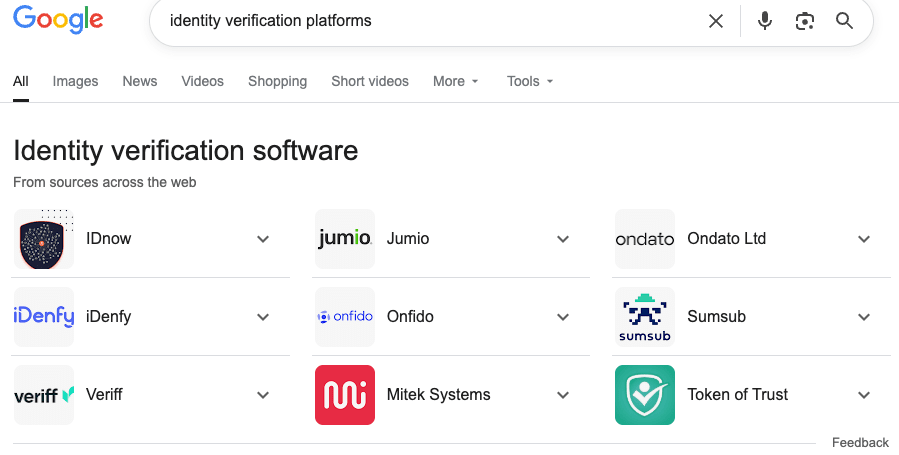The image size is (899, 455).
Task: Click the IDnow logo thumbnail
Action: pos(44,239)
